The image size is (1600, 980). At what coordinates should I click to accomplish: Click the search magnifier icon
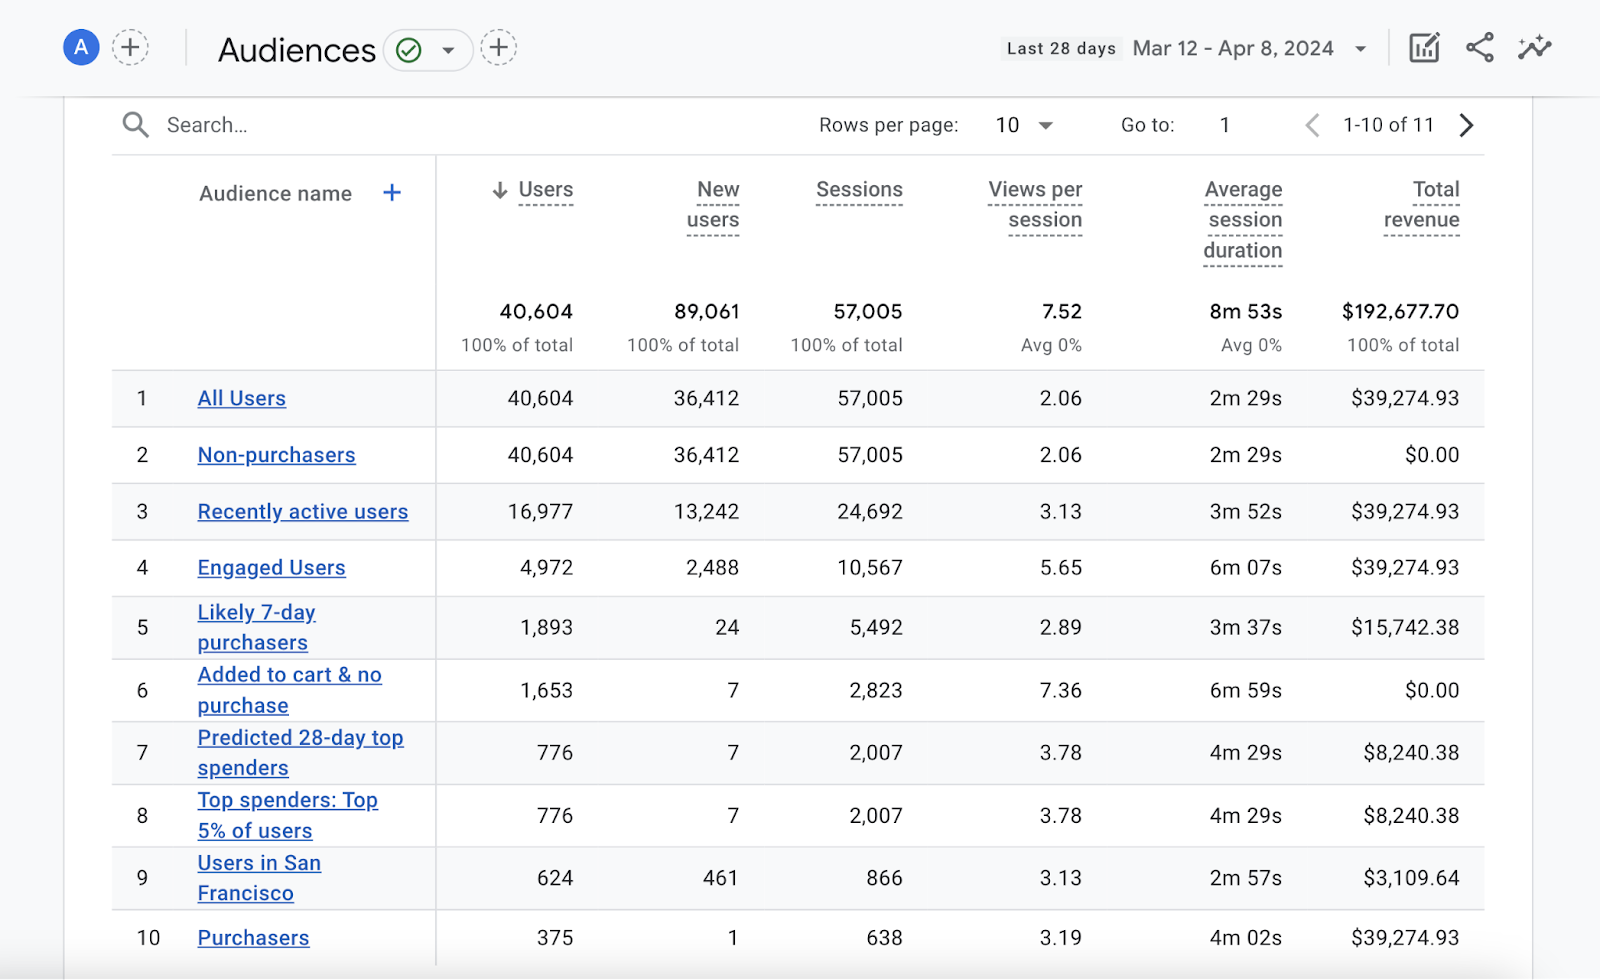135,124
